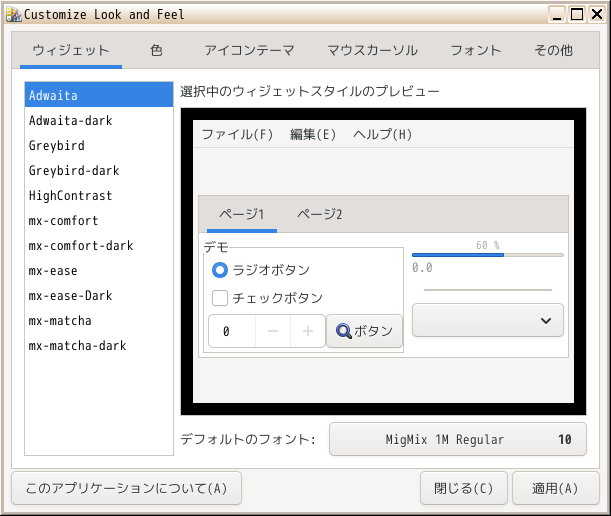Pick the mx-comfort-dark theme
The image size is (611, 516).
[99, 246]
